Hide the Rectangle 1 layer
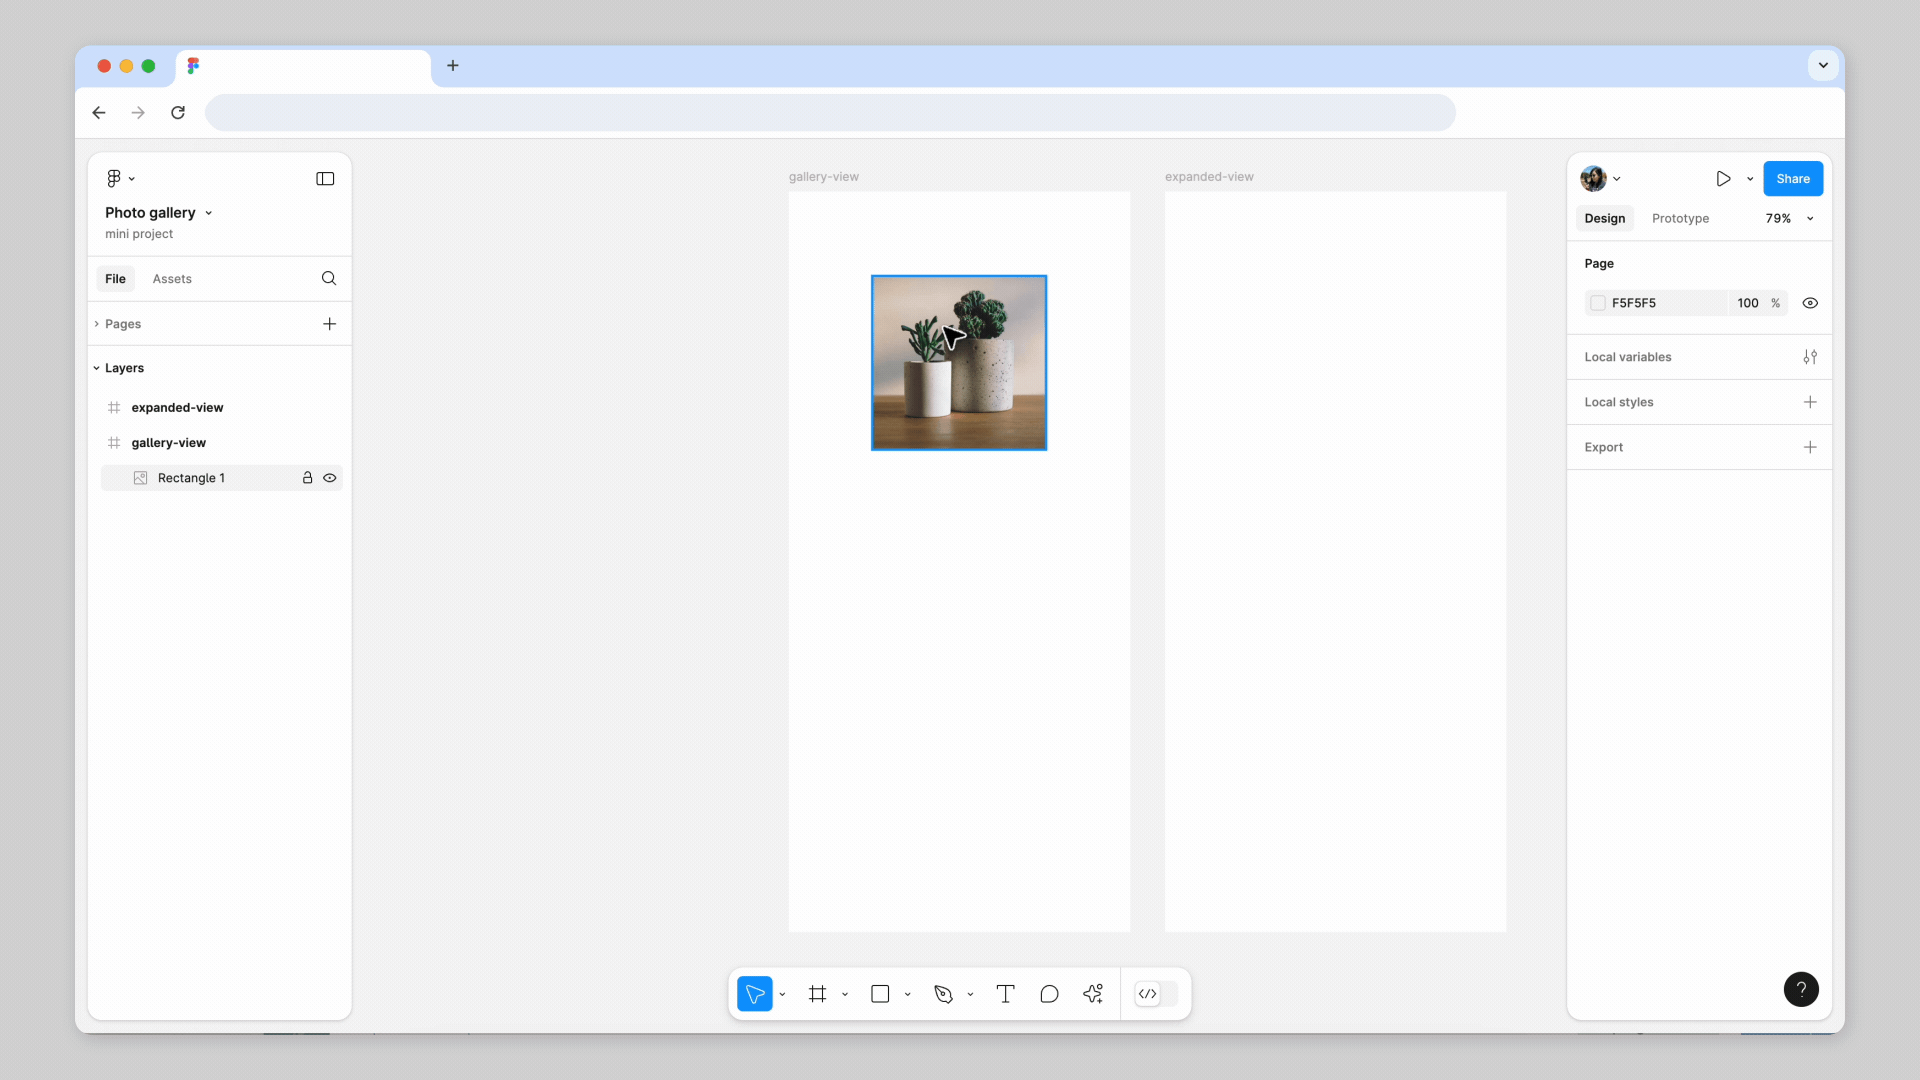 click(330, 478)
